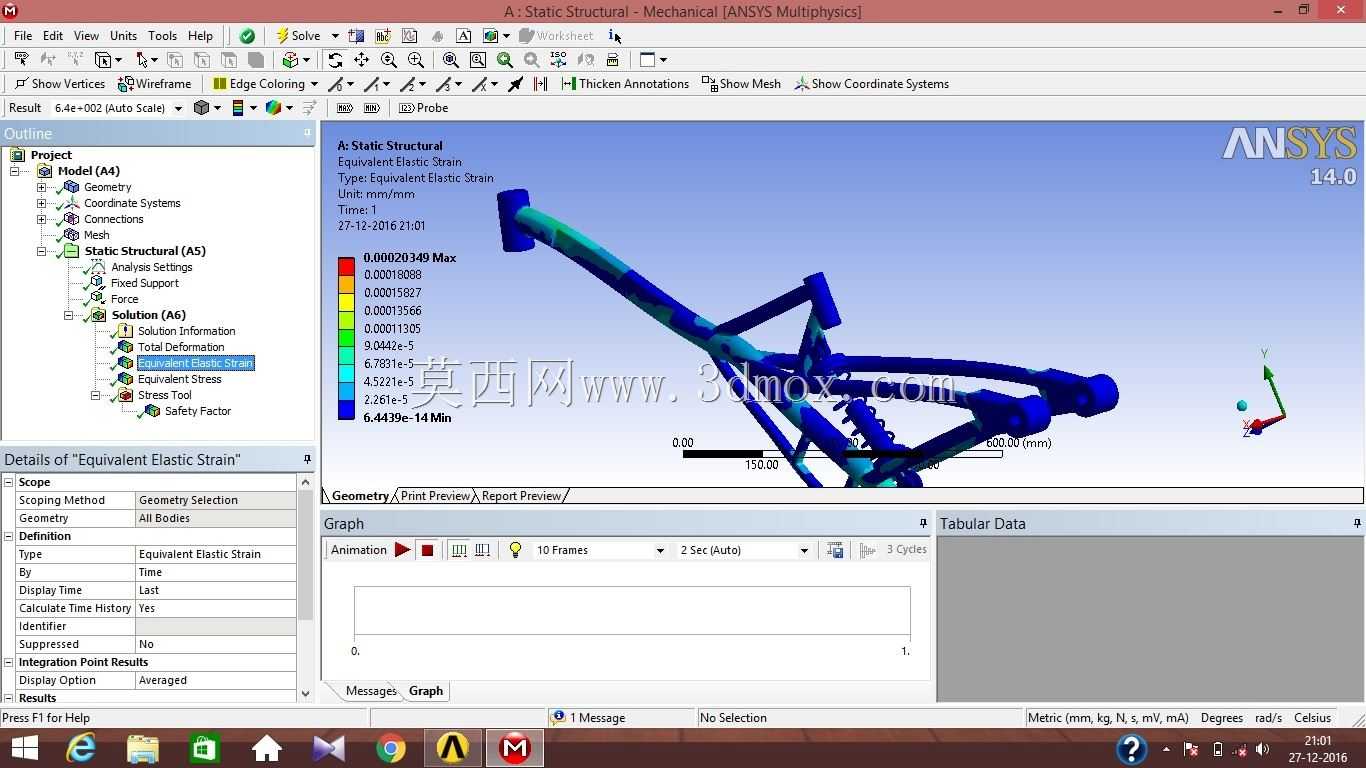Open the File menu
The width and height of the screenshot is (1366, 768).
coord(23,36)
